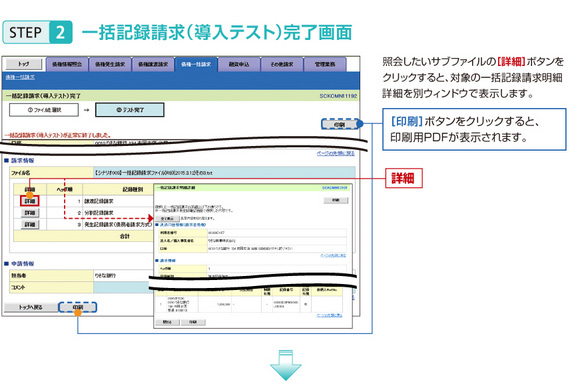580x388 pixels.
Task: Select the 債権譲渡請求 tab
Action: pyautogui.click(x=153, y=64)
